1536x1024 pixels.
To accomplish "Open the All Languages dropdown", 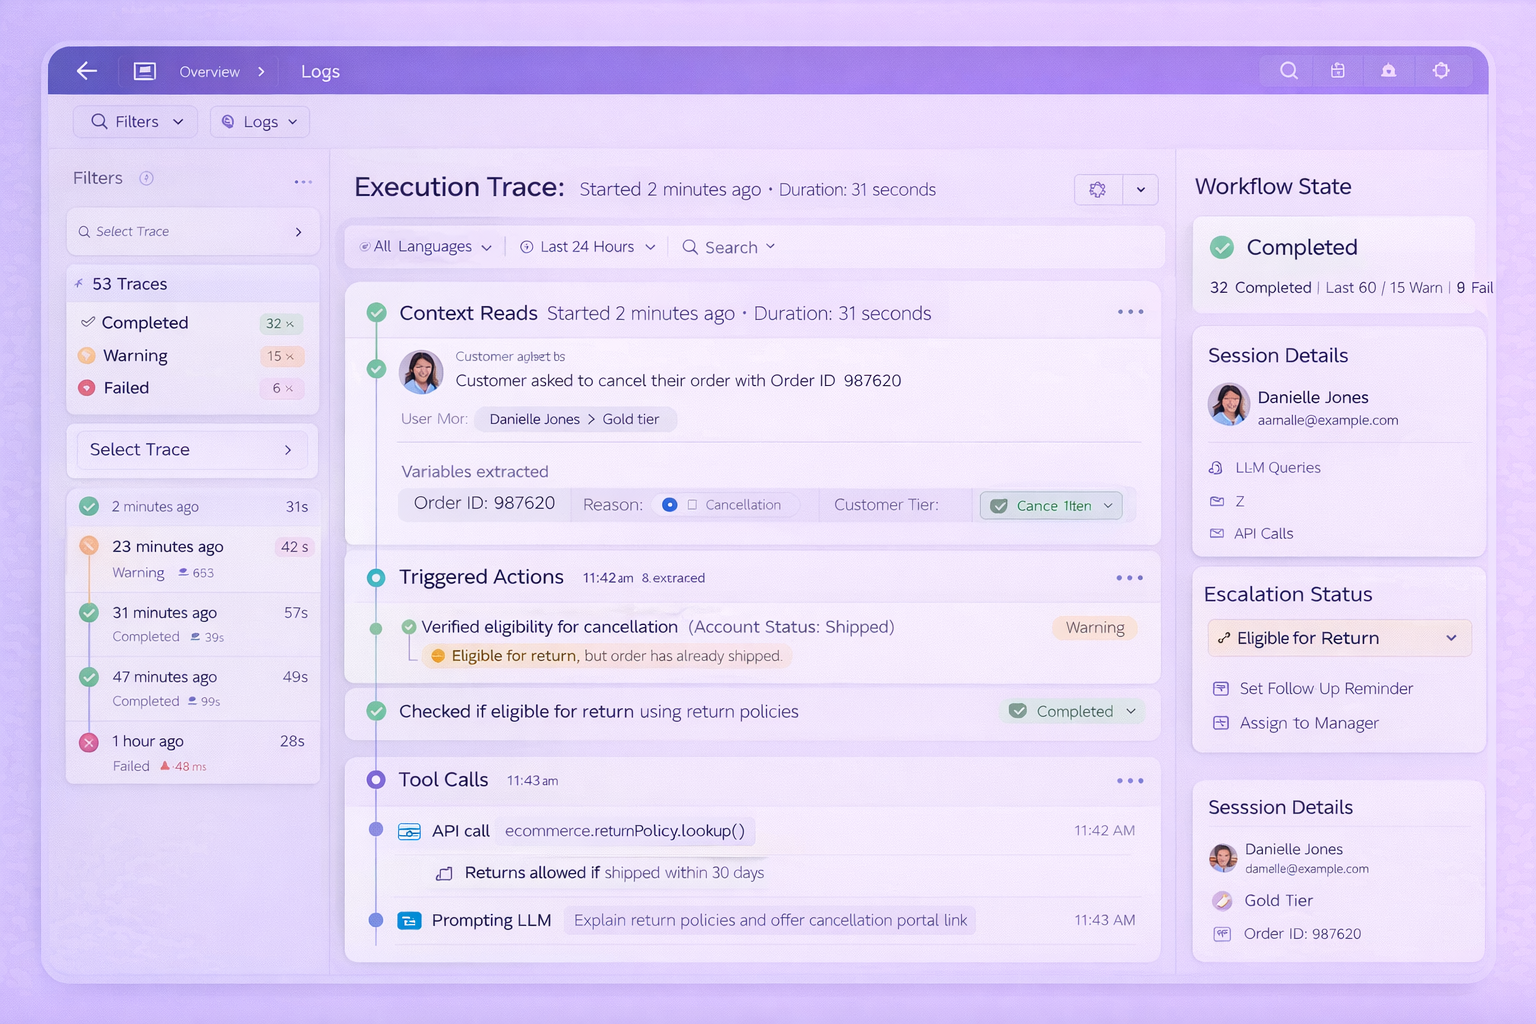I will point(427,247).
